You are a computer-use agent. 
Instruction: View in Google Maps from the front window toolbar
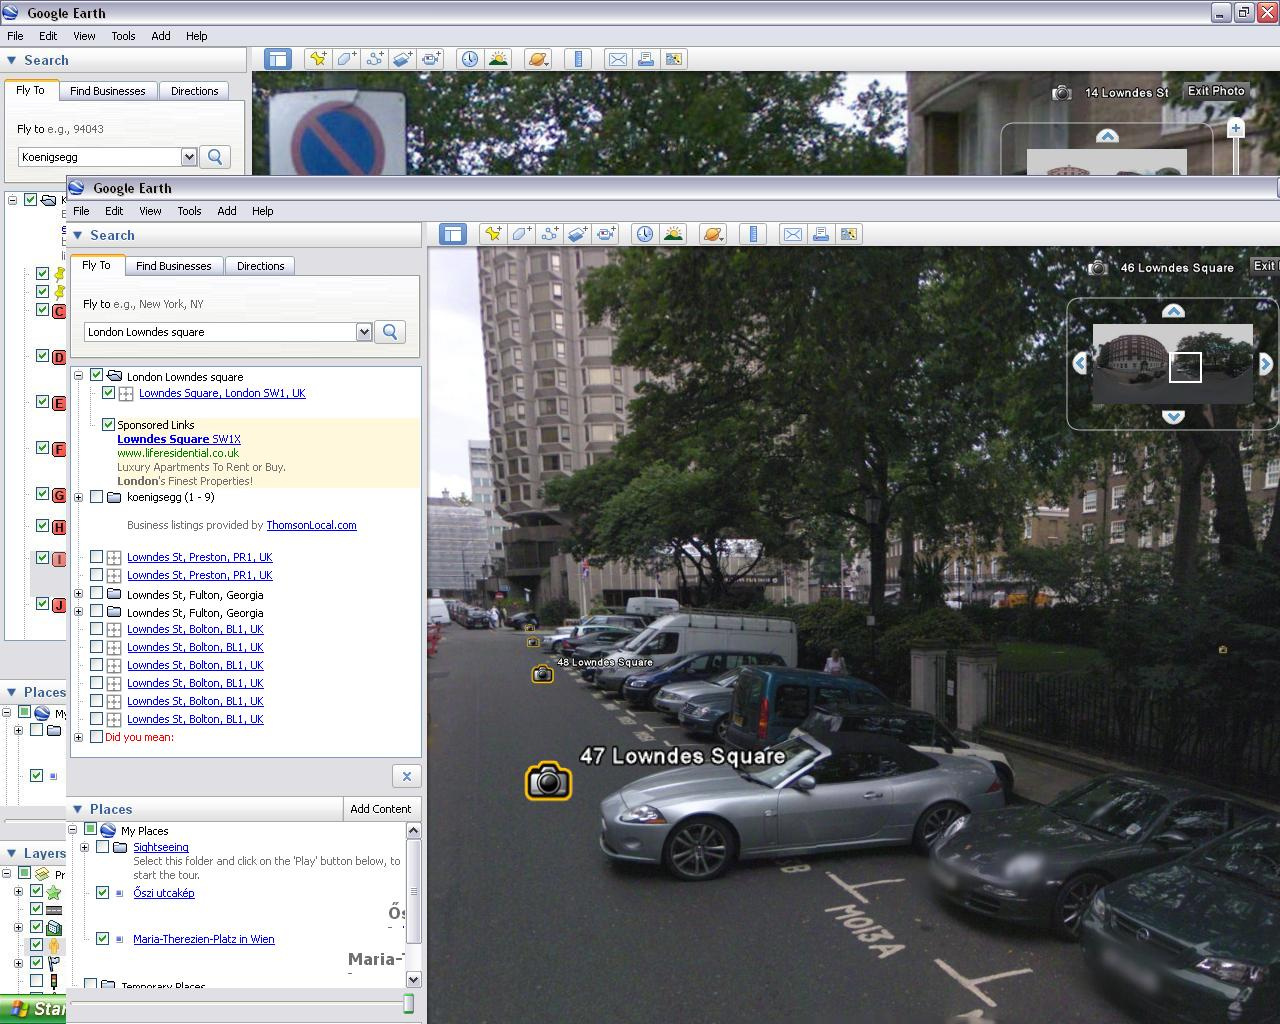pos(849,234)
